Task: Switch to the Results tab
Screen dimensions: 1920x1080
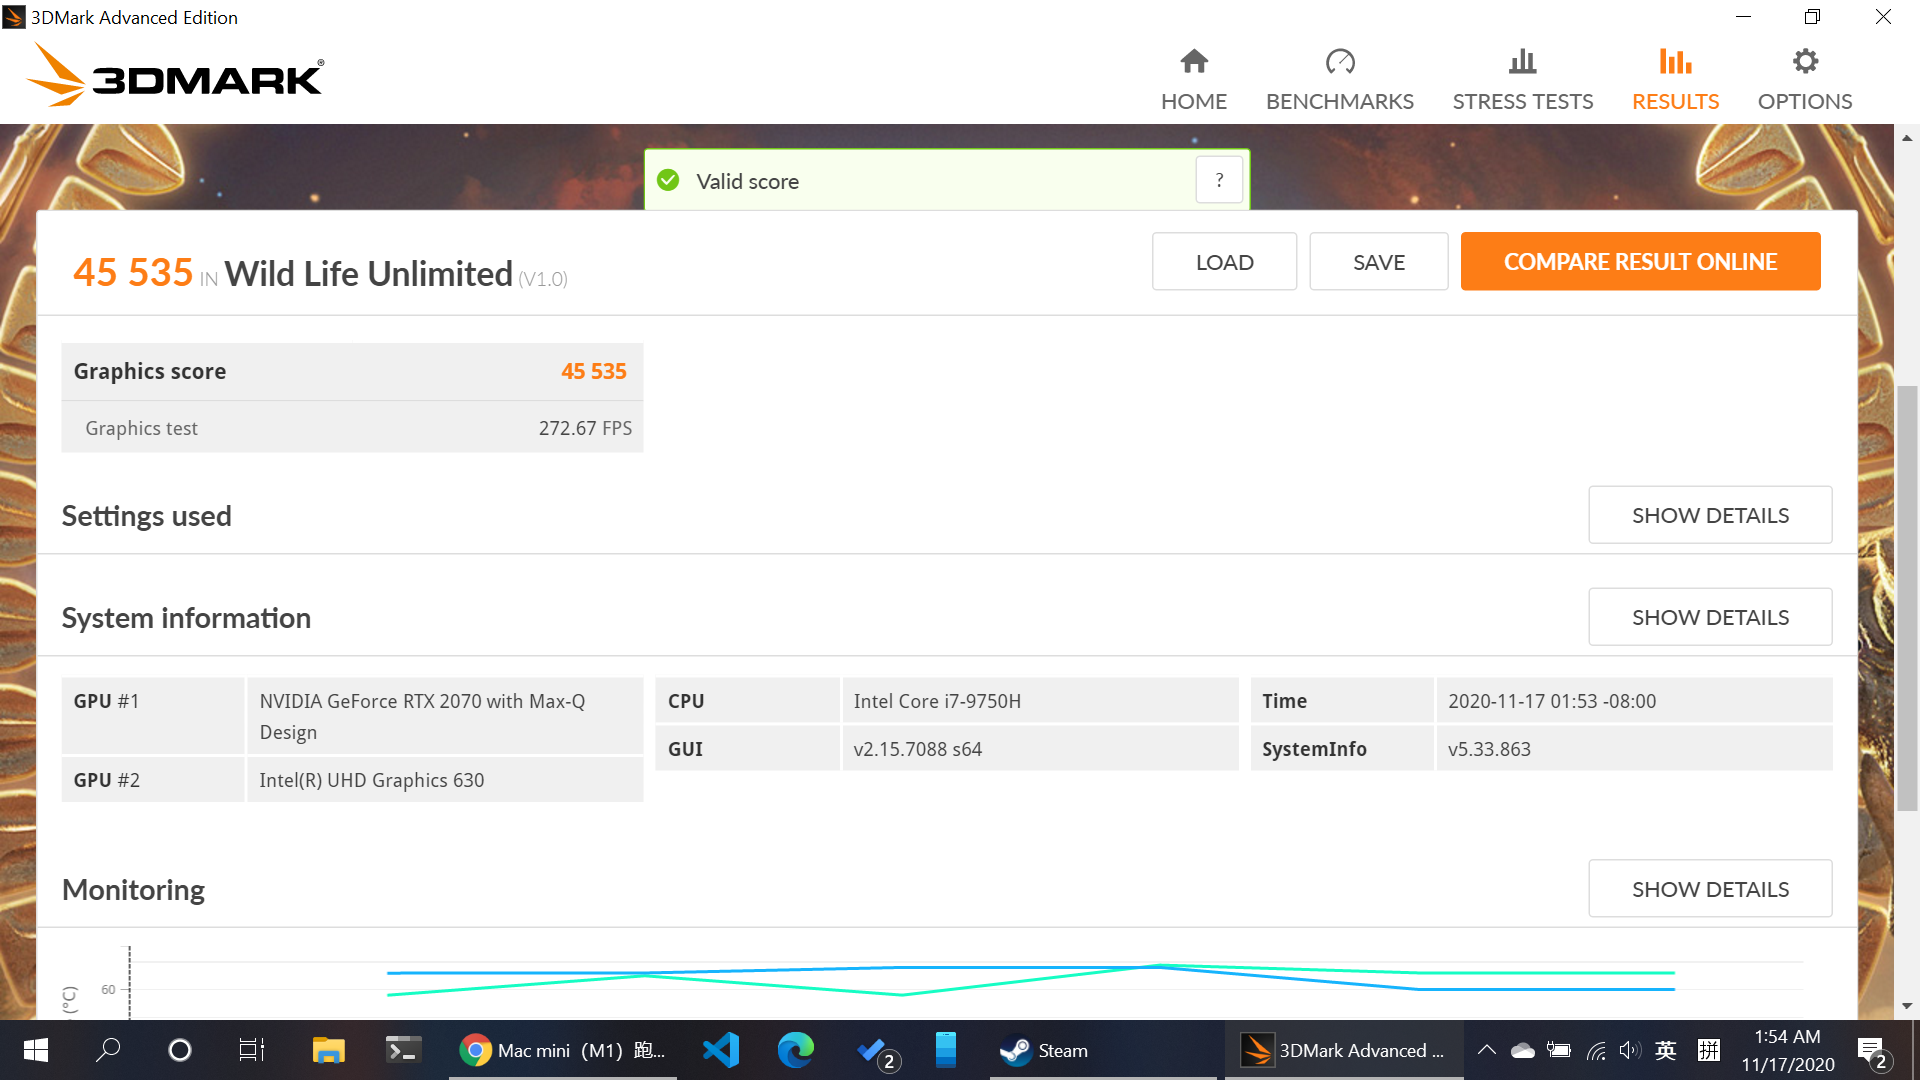Action: pos(1675,101)
